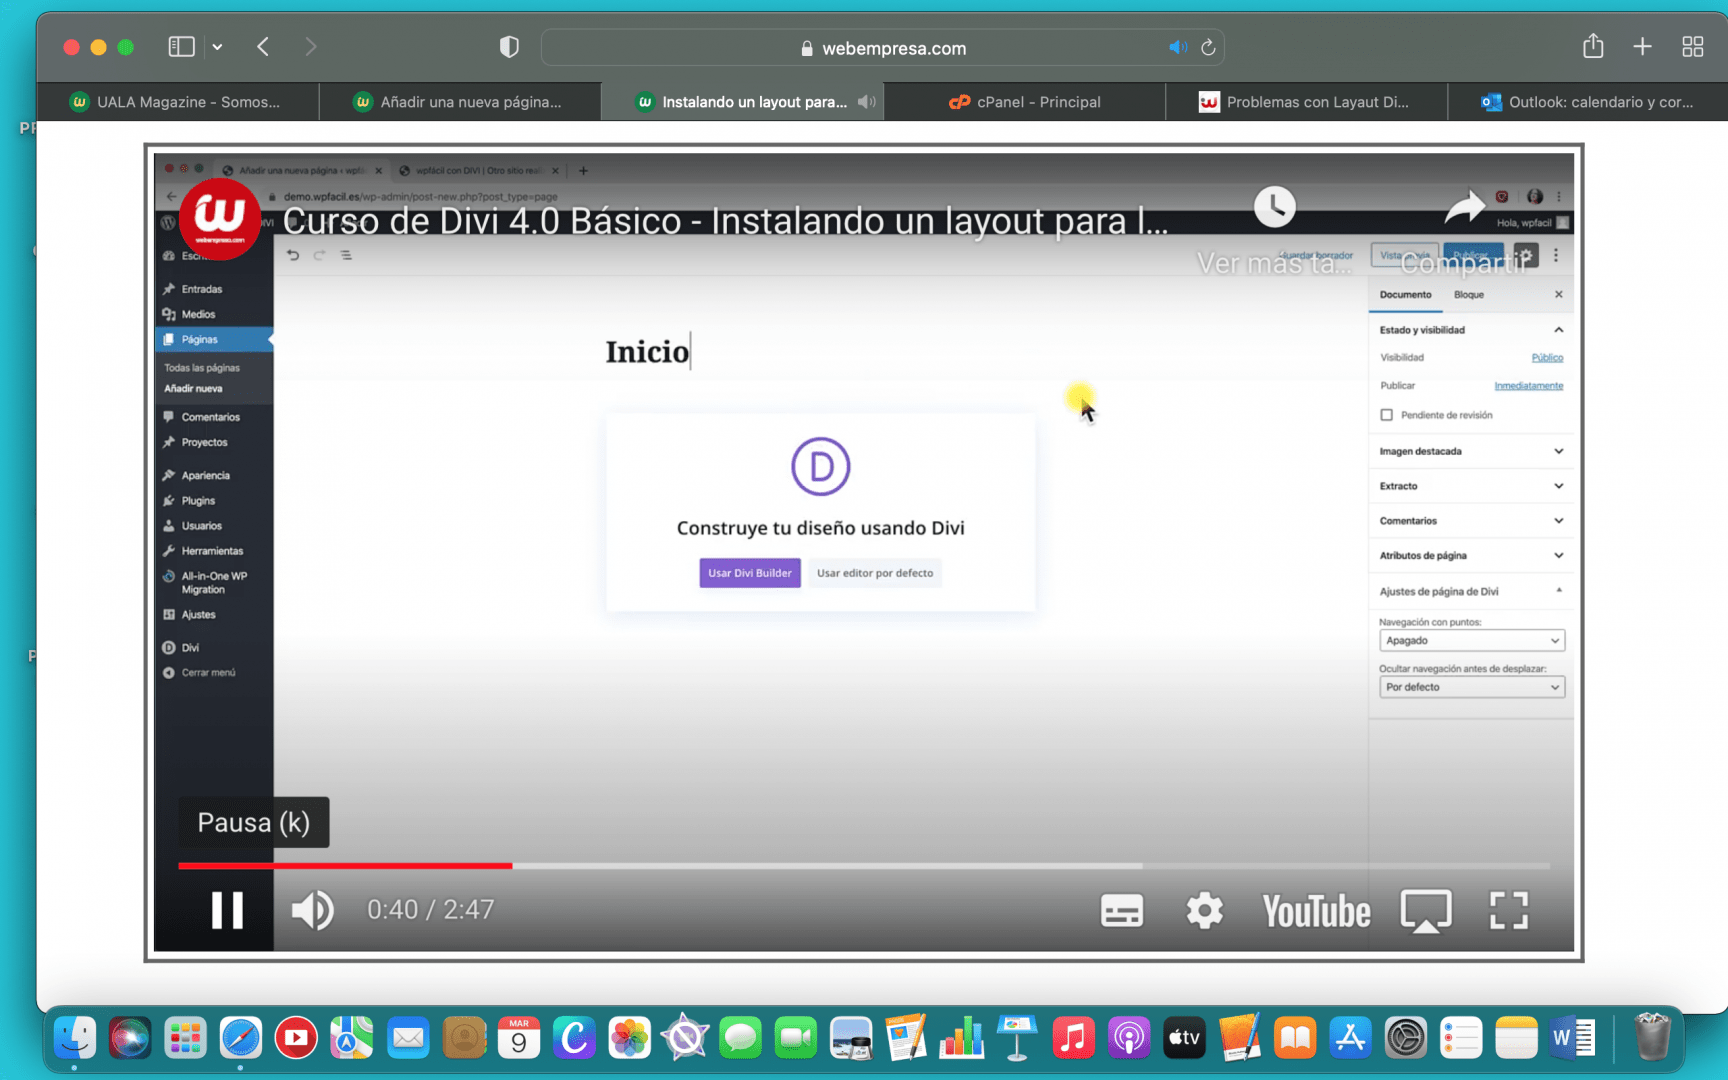Mute the video volume speaker
This screenshot has width=1728, height=1080.
312,910
